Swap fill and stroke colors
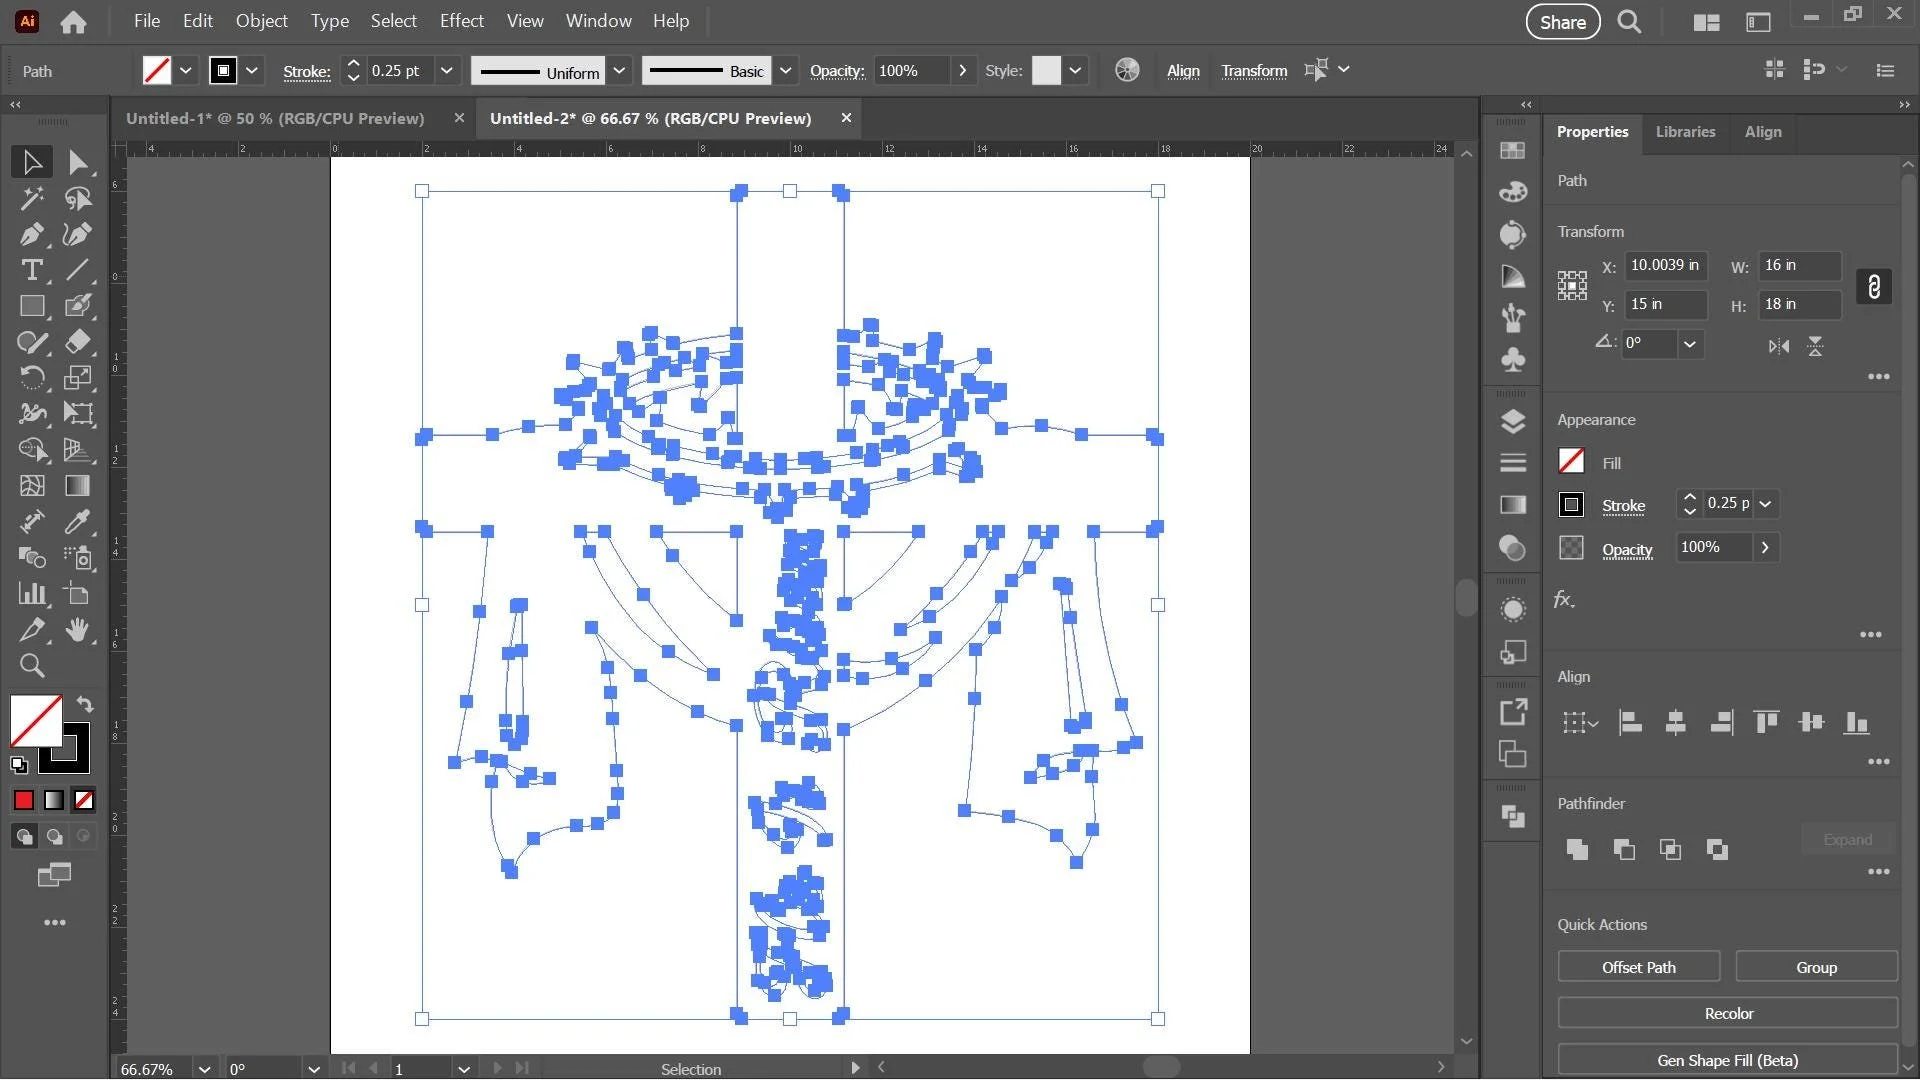The width and height of the screenshot is (1920, 1080). pos(85,704)
